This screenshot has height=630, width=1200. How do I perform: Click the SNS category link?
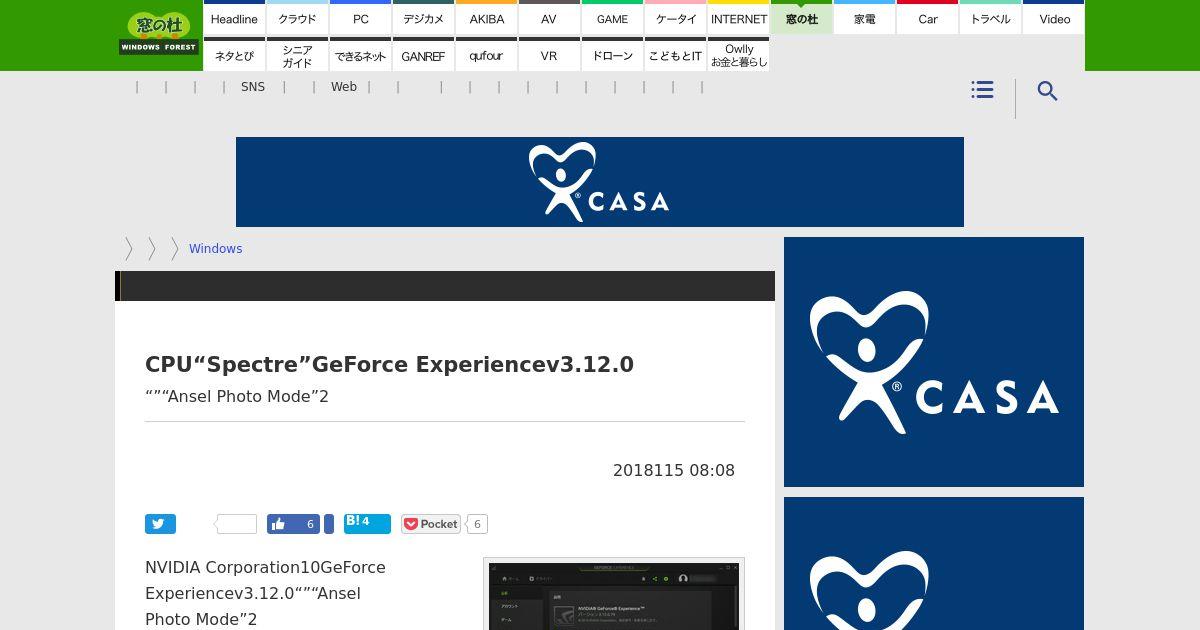pyautogui.click(x=253, y=87)
